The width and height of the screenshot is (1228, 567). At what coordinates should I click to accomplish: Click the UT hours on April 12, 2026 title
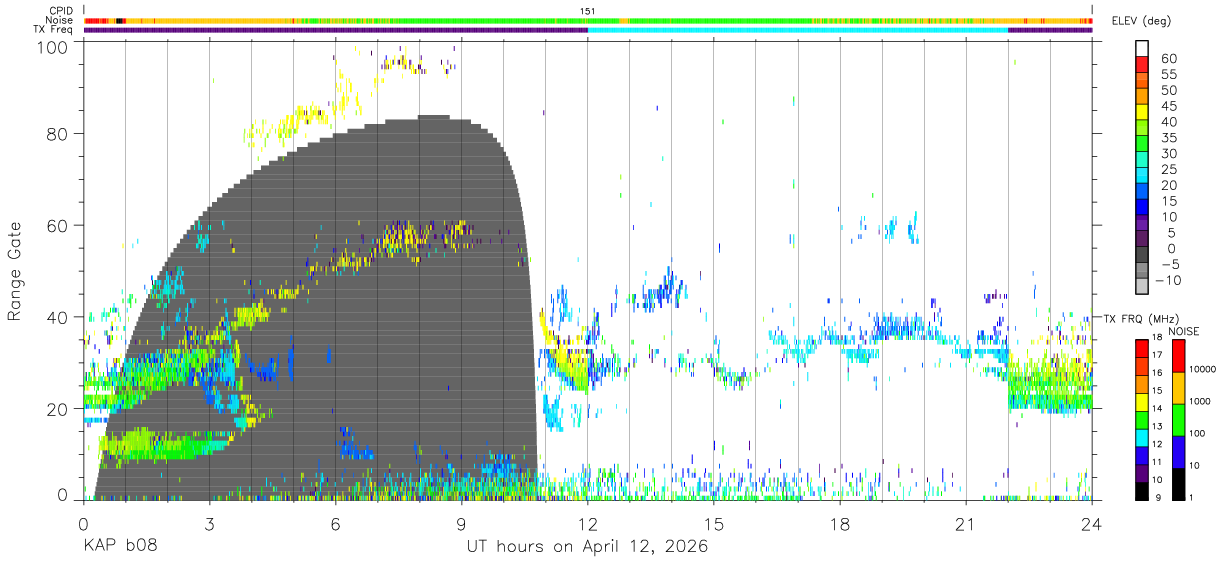(x=587, y=547)
